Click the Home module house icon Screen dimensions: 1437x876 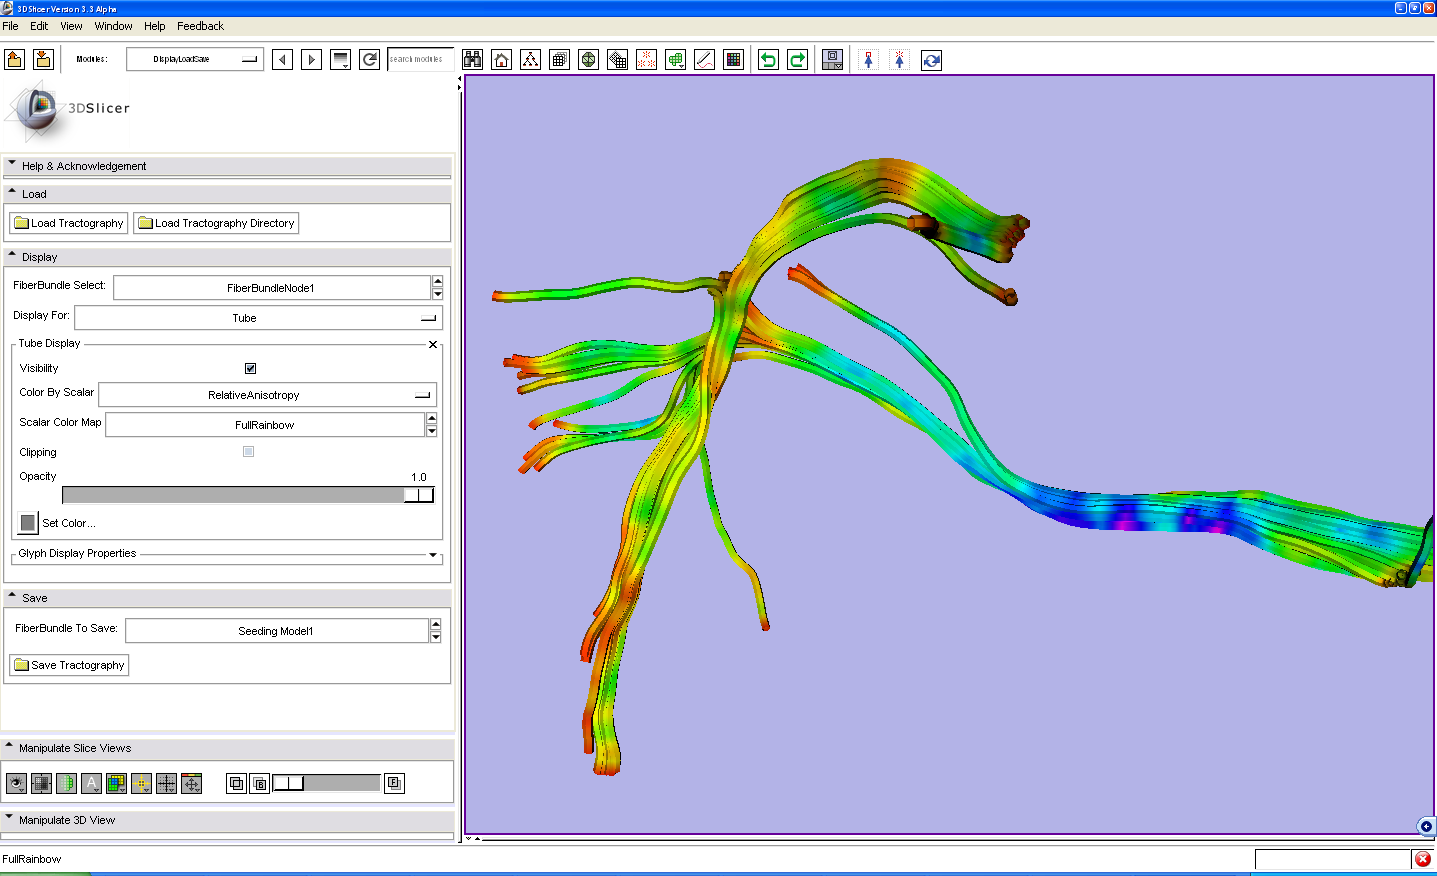click(502, 60)
